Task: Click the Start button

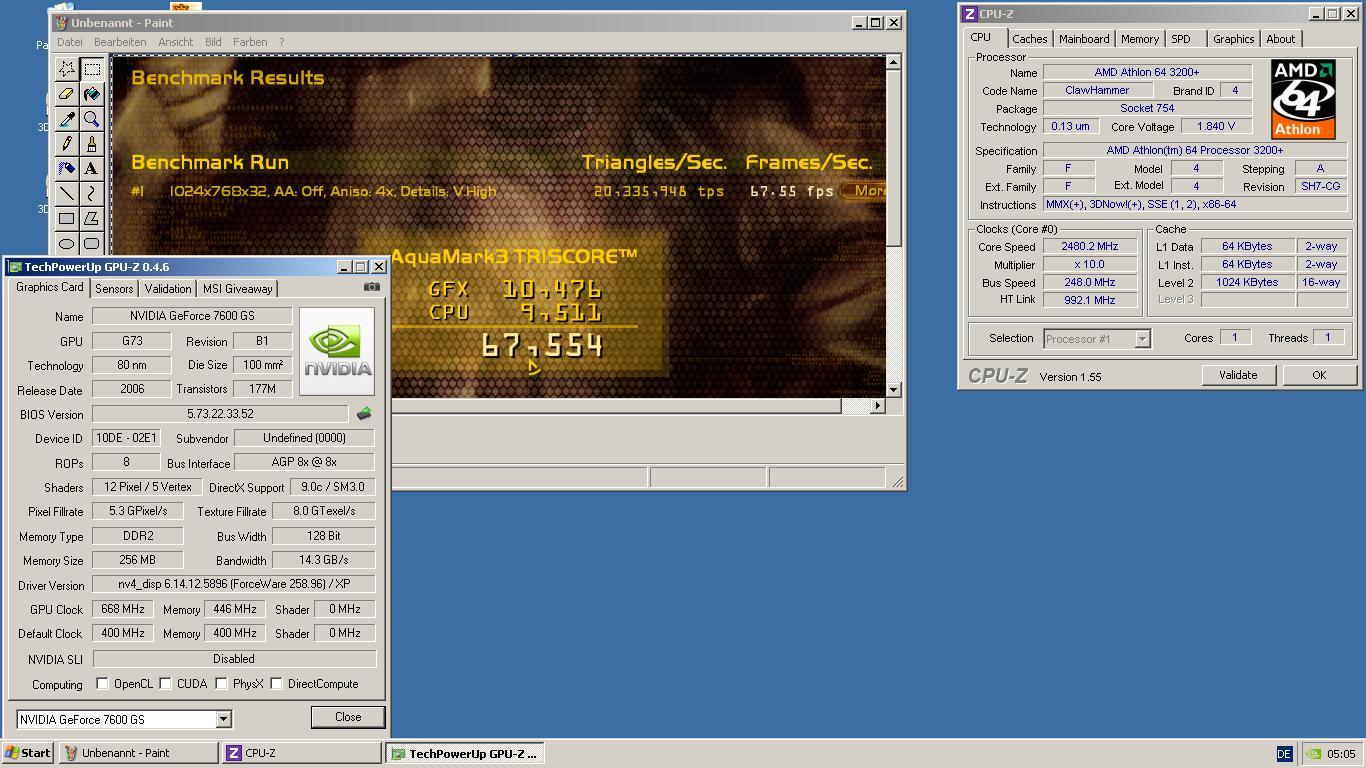Action: click(x=28, y=753)
